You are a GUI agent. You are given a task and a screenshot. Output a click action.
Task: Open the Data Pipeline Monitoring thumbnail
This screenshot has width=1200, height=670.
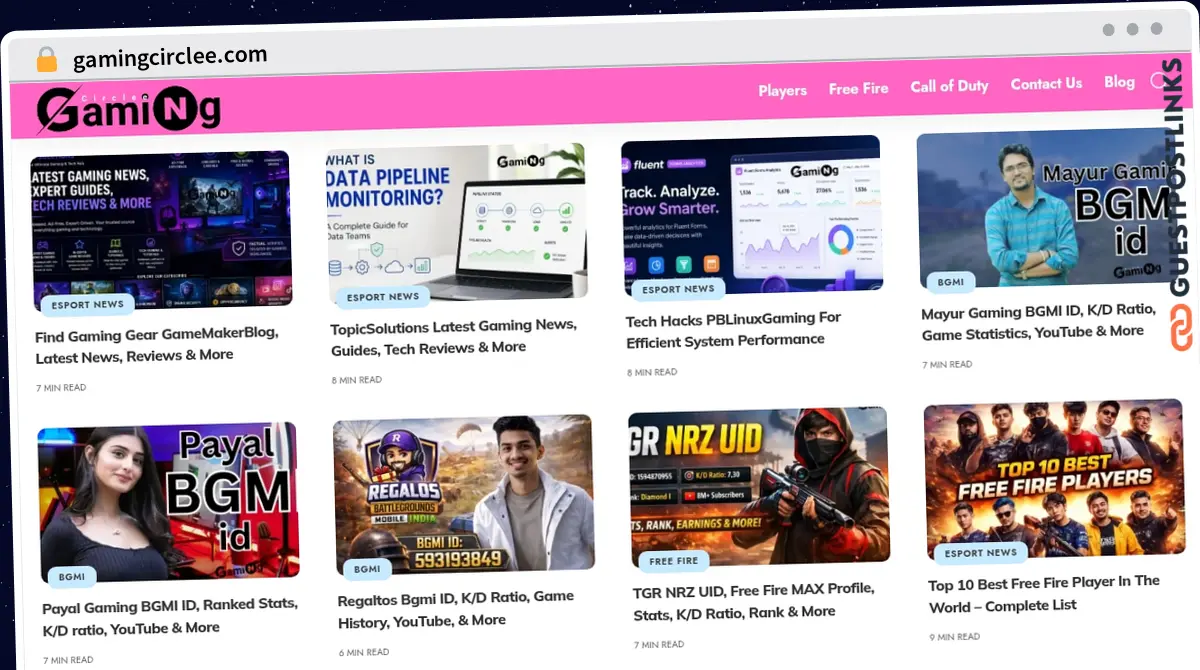[457, 222]
